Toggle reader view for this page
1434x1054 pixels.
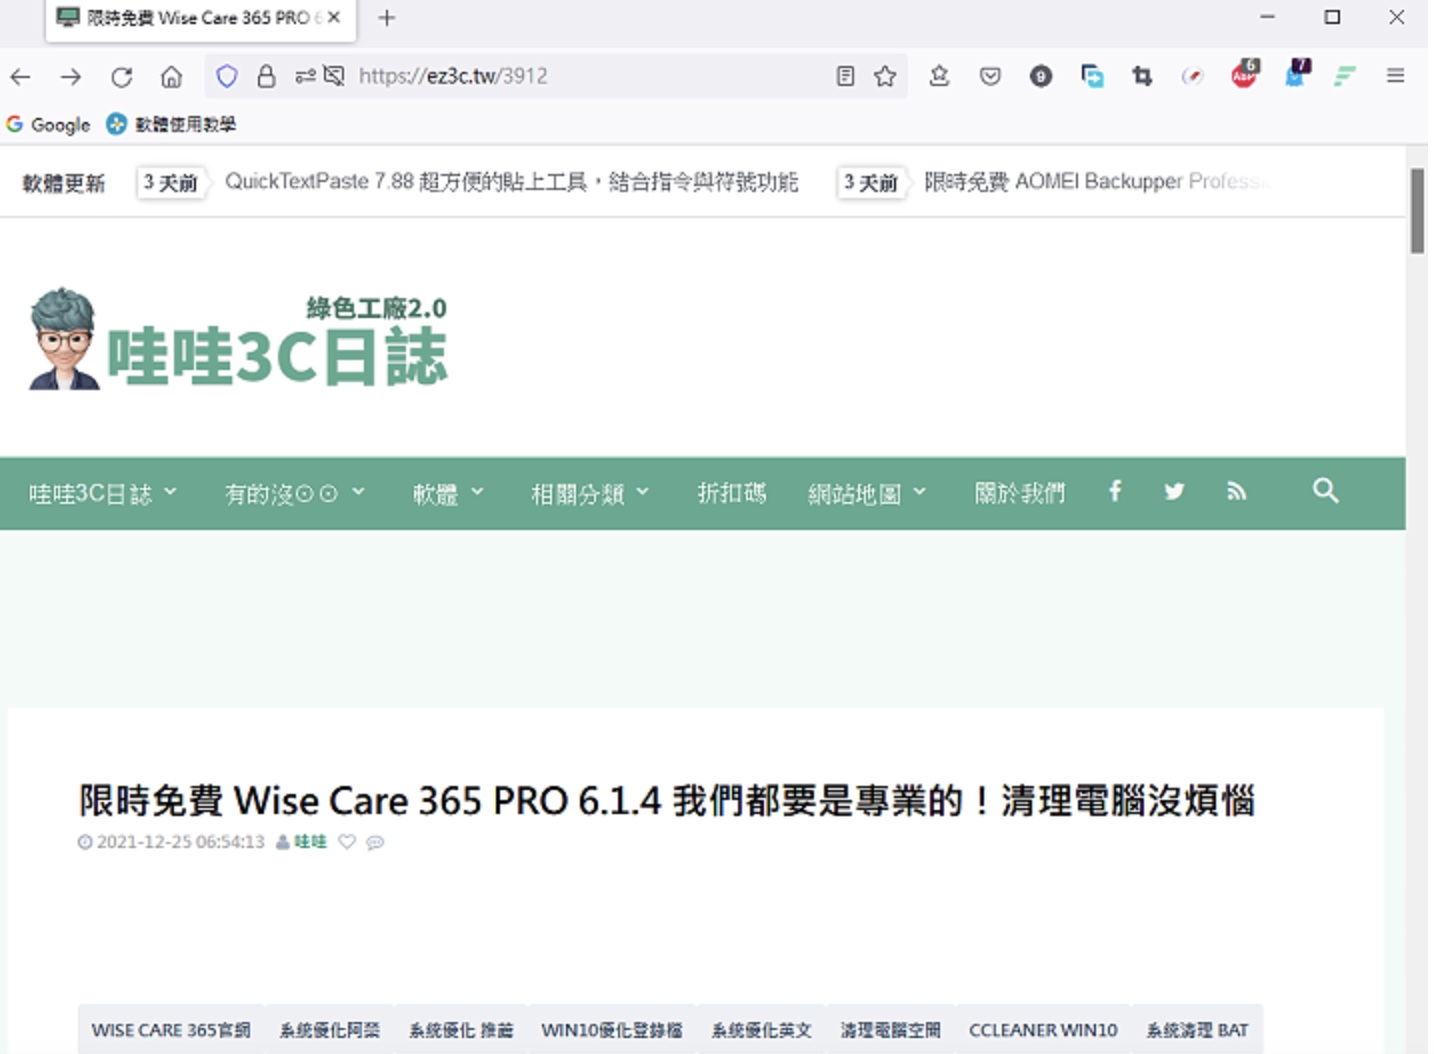click(845, 76)
